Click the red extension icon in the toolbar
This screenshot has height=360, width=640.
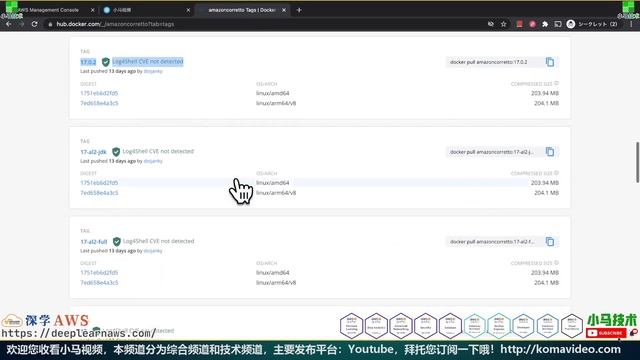(x=519, y=24)
